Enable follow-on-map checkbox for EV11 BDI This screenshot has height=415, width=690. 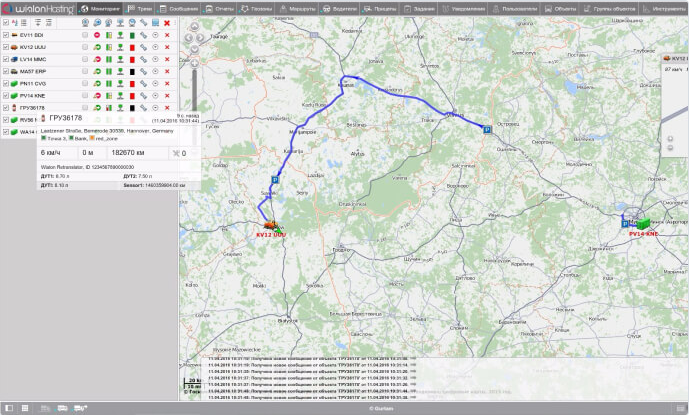pyautogui.click(x=85, y=35)
